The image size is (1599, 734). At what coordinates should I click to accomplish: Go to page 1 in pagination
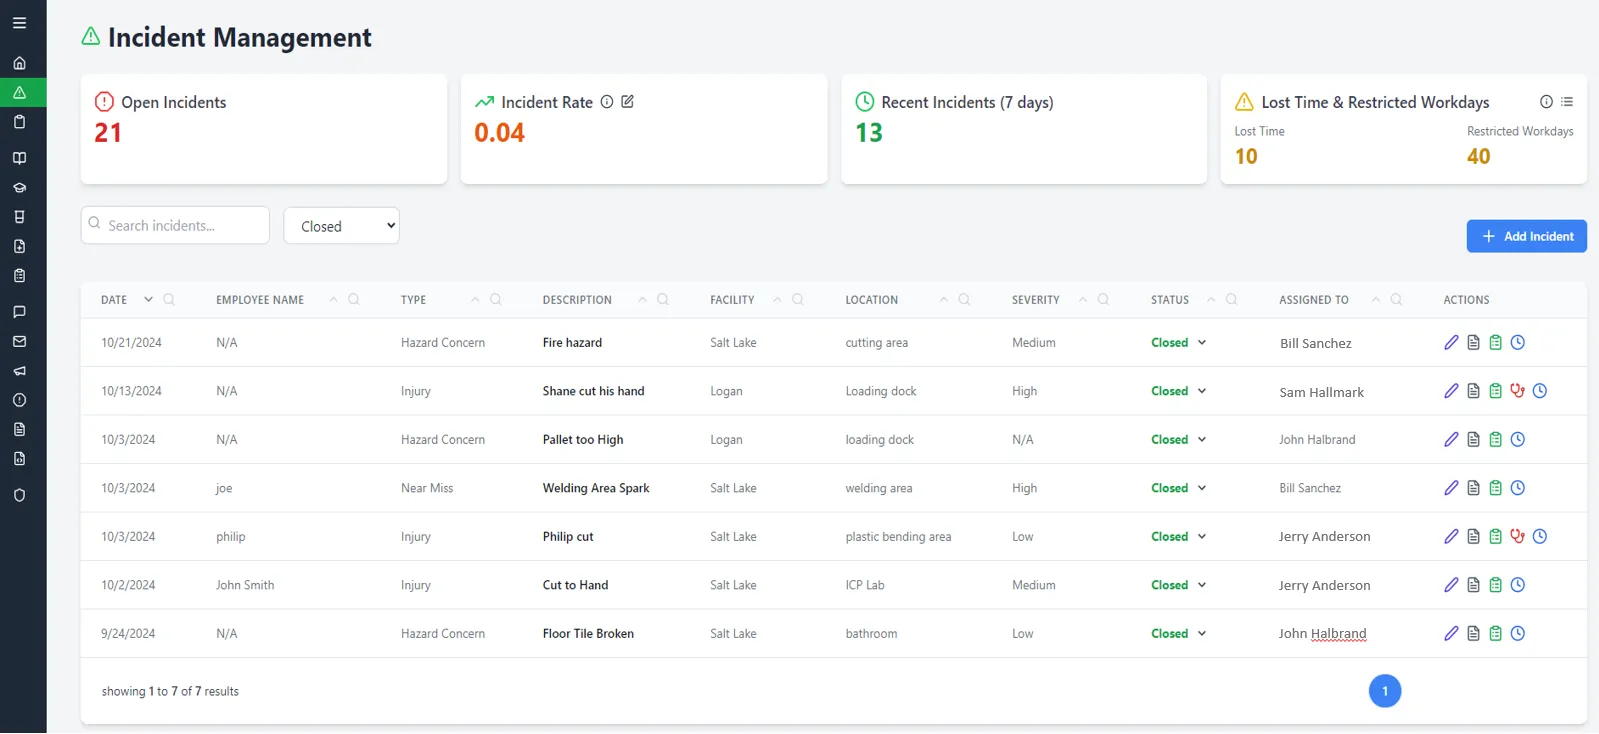coord(1385,691)
